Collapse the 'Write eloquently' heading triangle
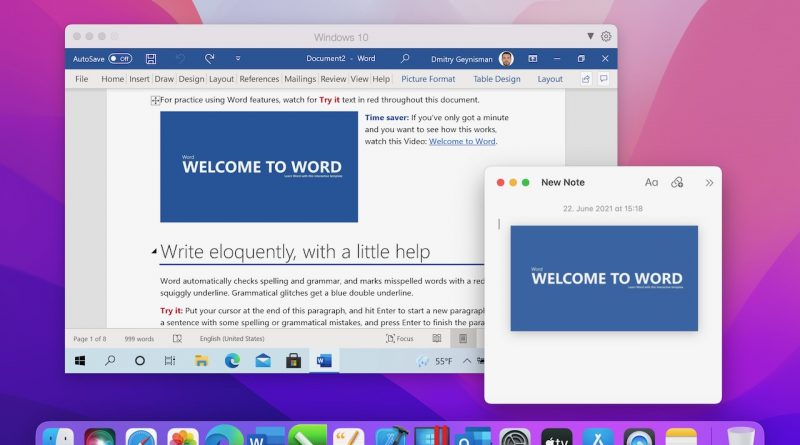 154,251
